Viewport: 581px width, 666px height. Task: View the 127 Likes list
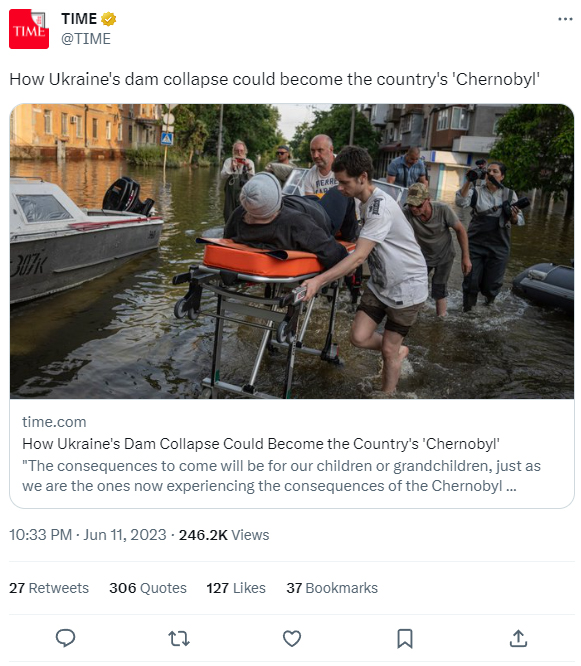point(236,588)
